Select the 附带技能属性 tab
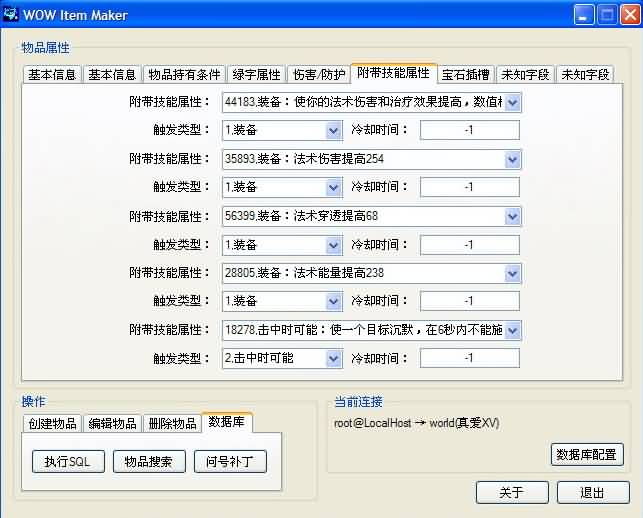The image size is (643, 518). click(394, 73)
